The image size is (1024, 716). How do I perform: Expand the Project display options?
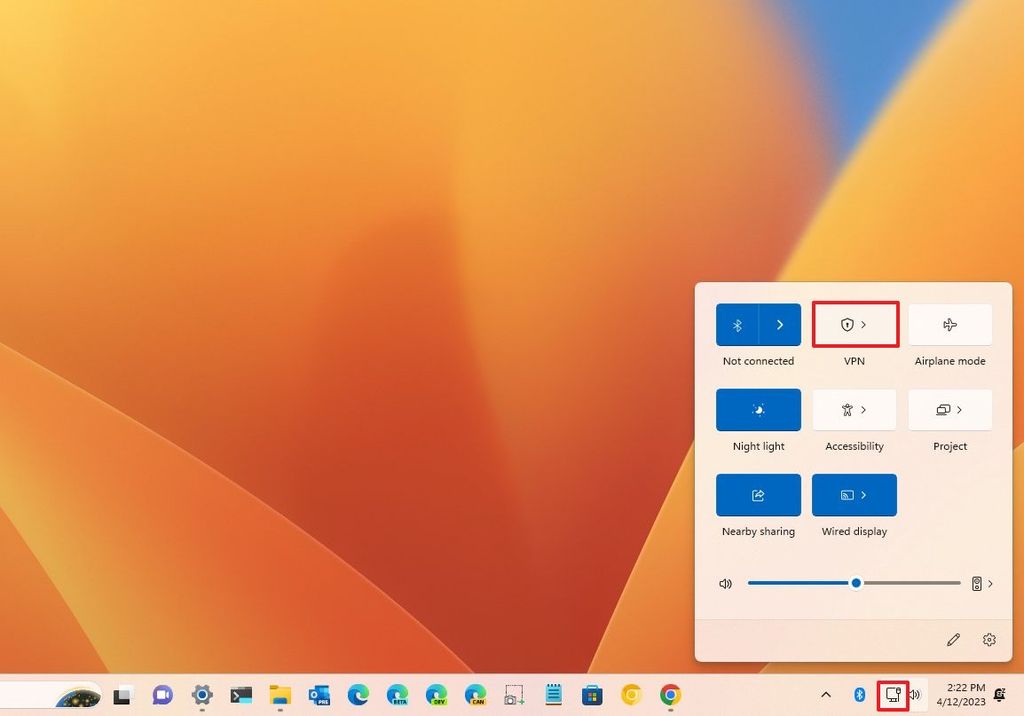[x=961, y=409]
